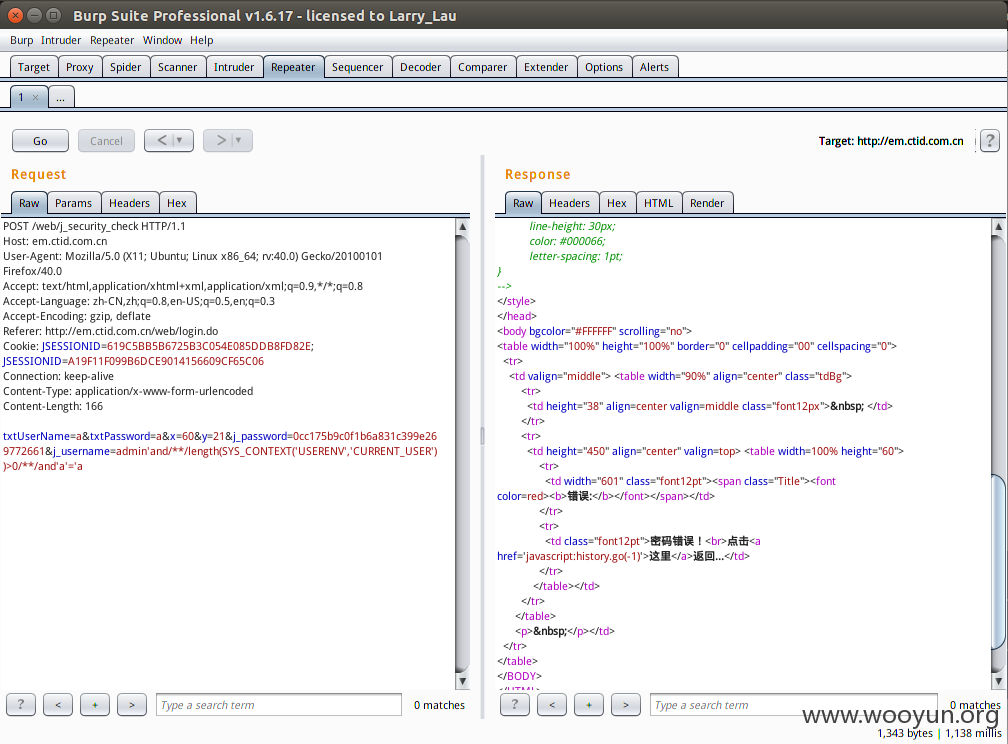Switch Response view to Hex
Image resolution: width=1008 pixels, height=744 pixels.
point(616,203)
